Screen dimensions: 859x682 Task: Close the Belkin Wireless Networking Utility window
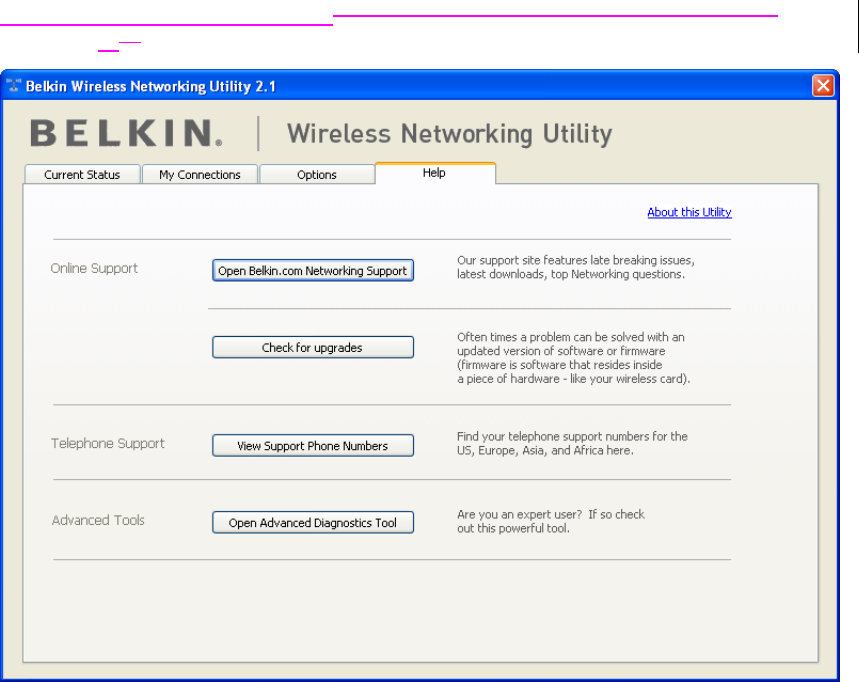coord(823,85)
